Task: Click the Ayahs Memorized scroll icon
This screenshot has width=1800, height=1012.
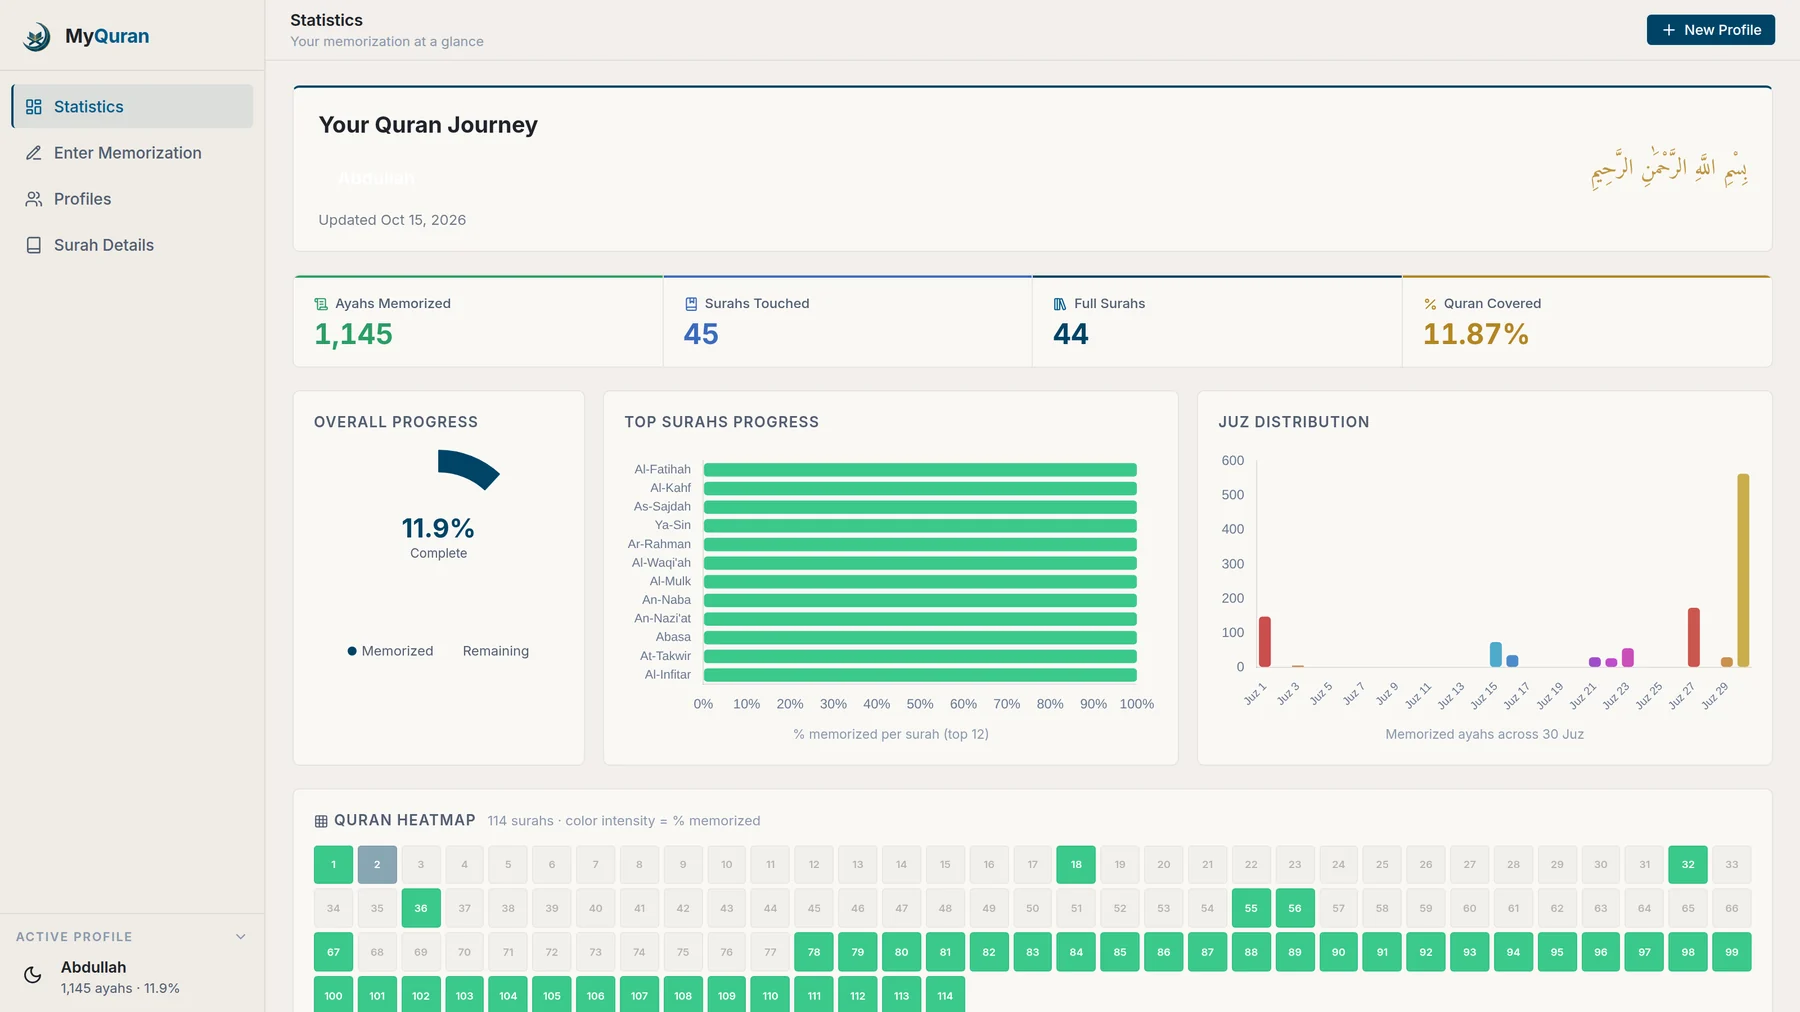Action: pyautogui.click(x=321, y=304)
